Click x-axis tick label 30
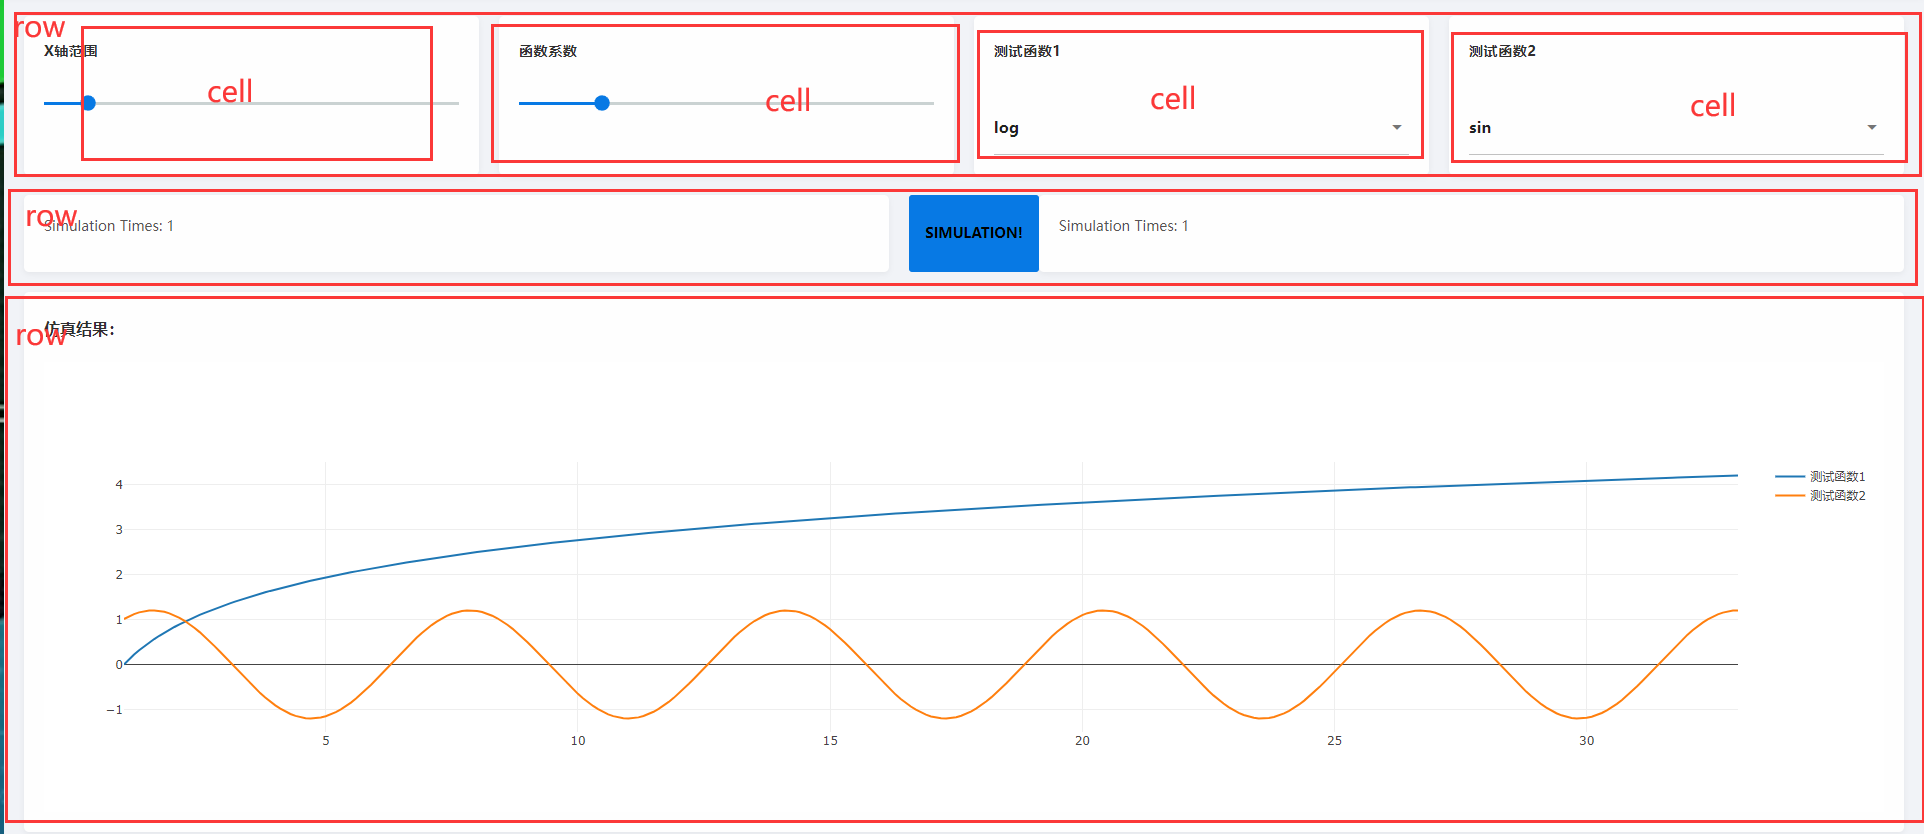This screenshot has height=834, width=1924. click(x=1586, y=741)
